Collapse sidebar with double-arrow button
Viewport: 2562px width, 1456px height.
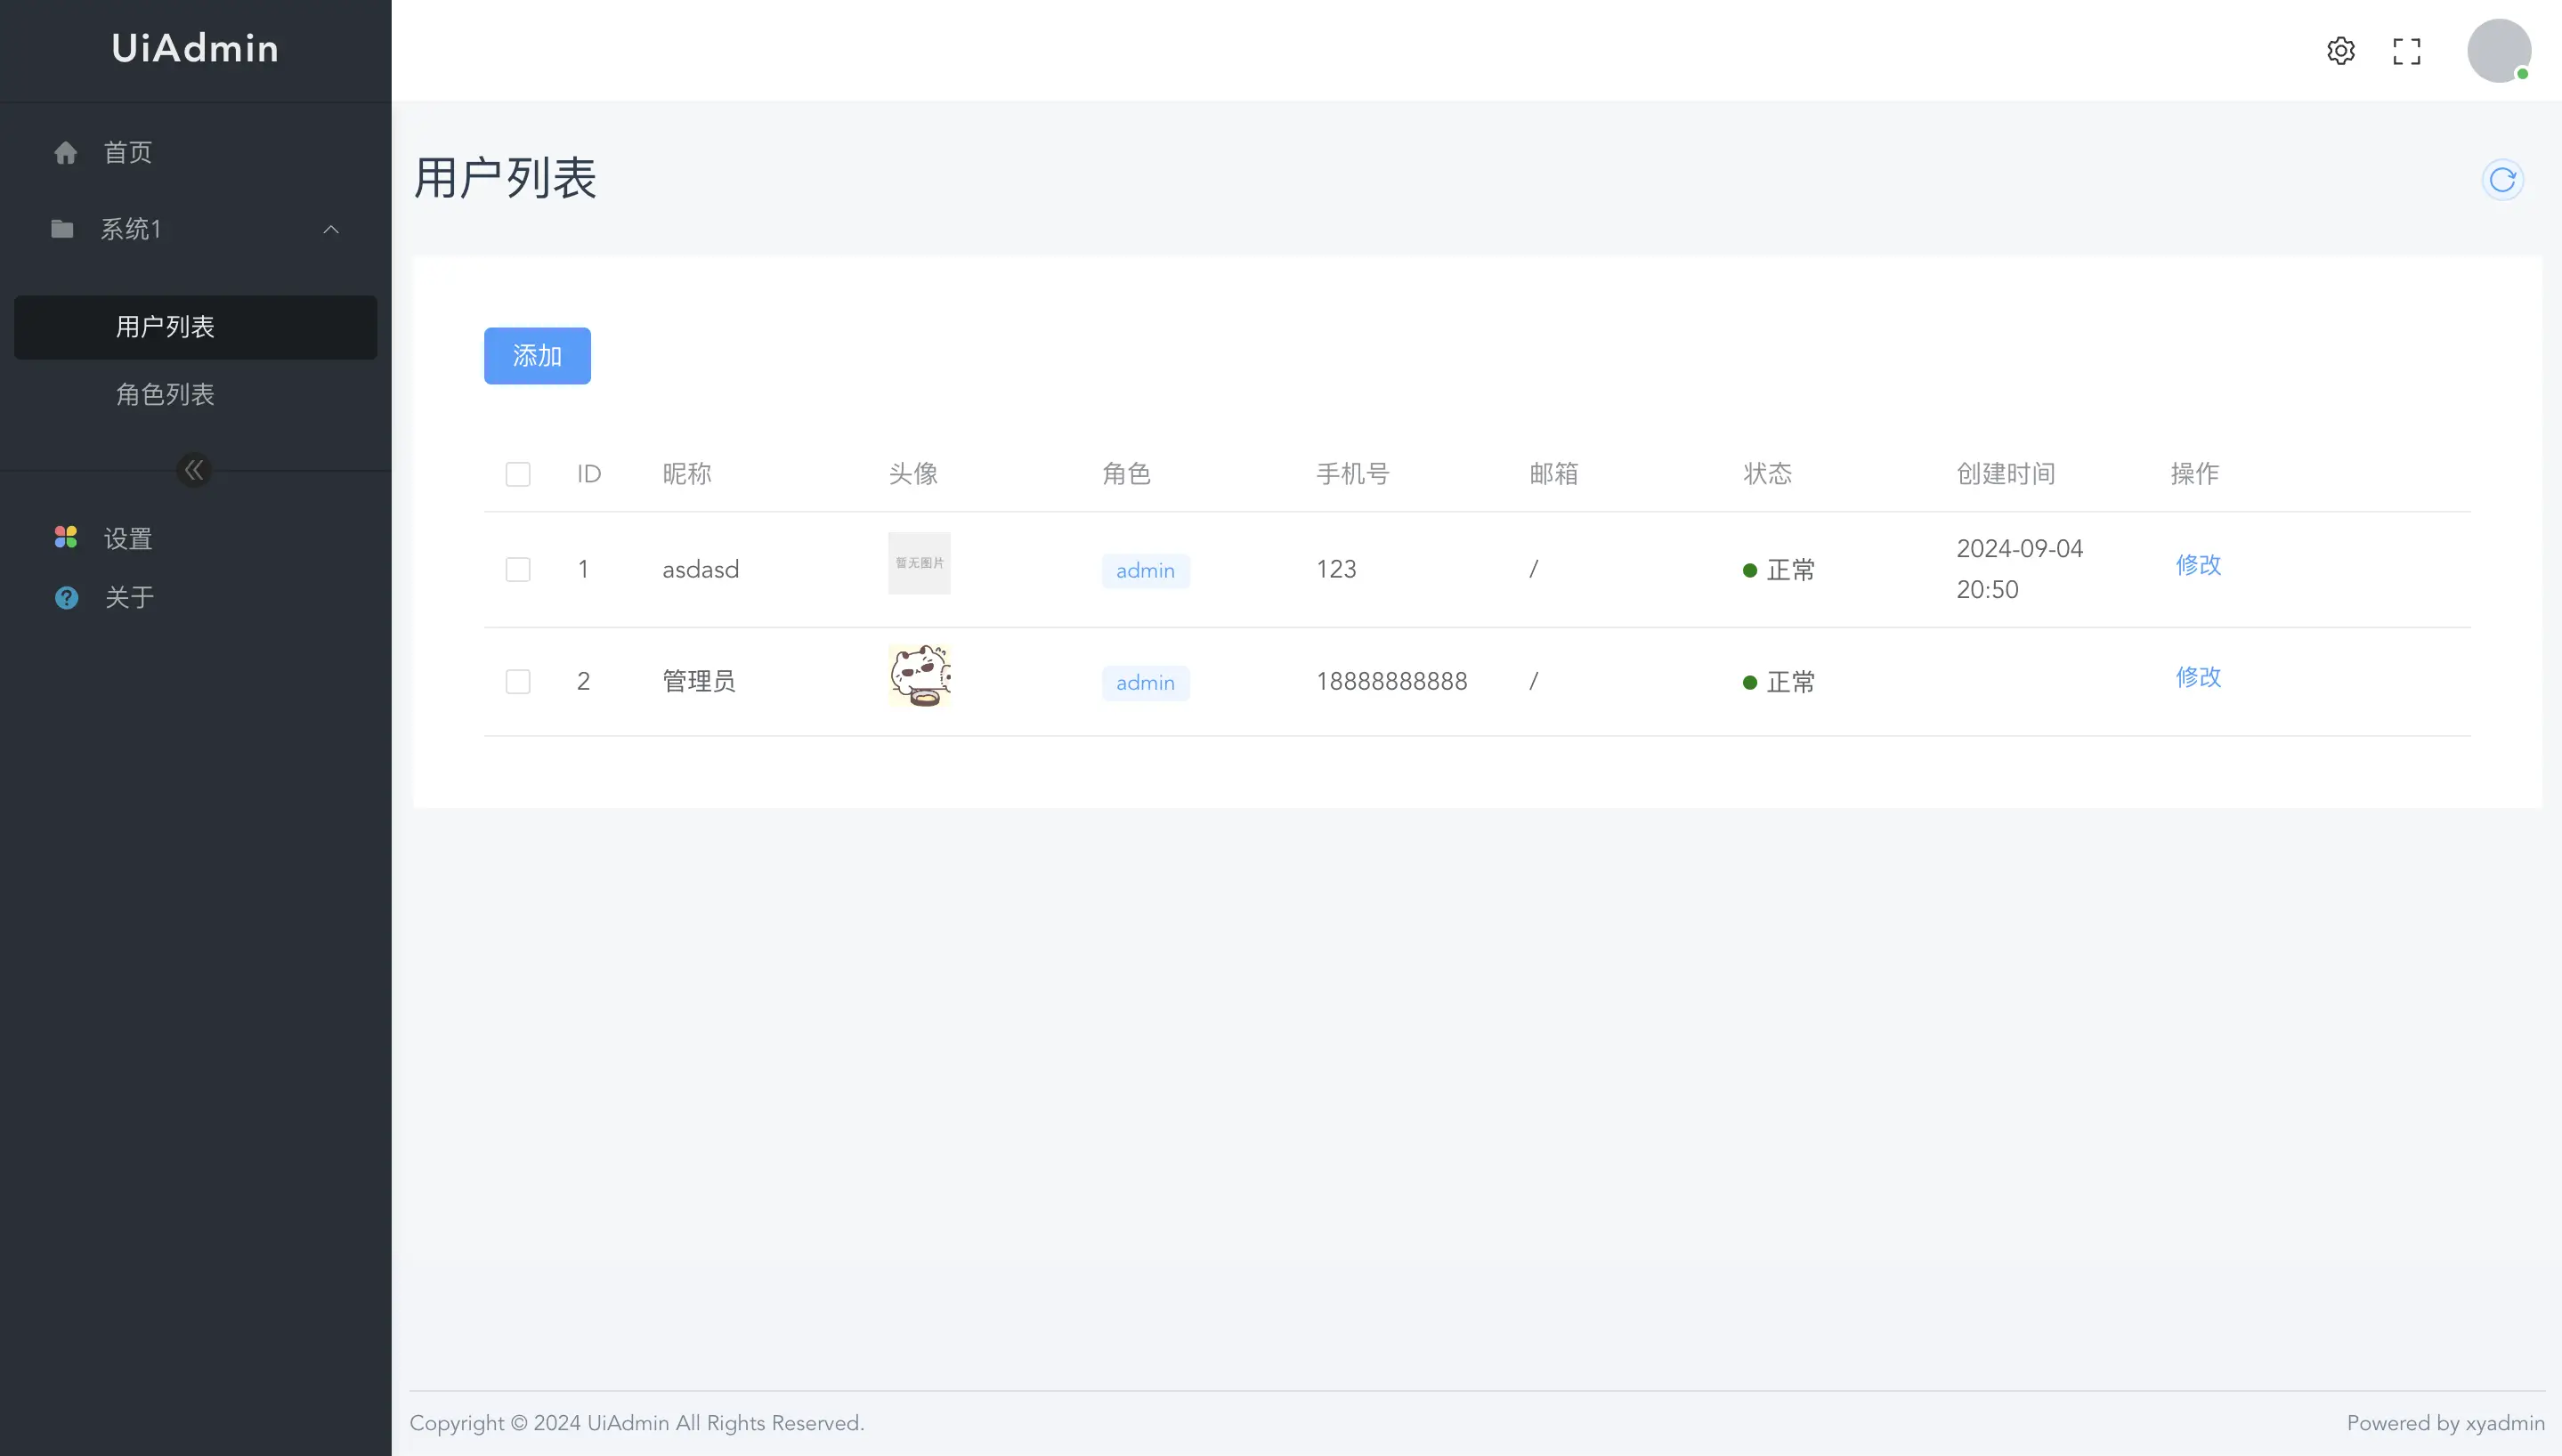coord(194,470)
